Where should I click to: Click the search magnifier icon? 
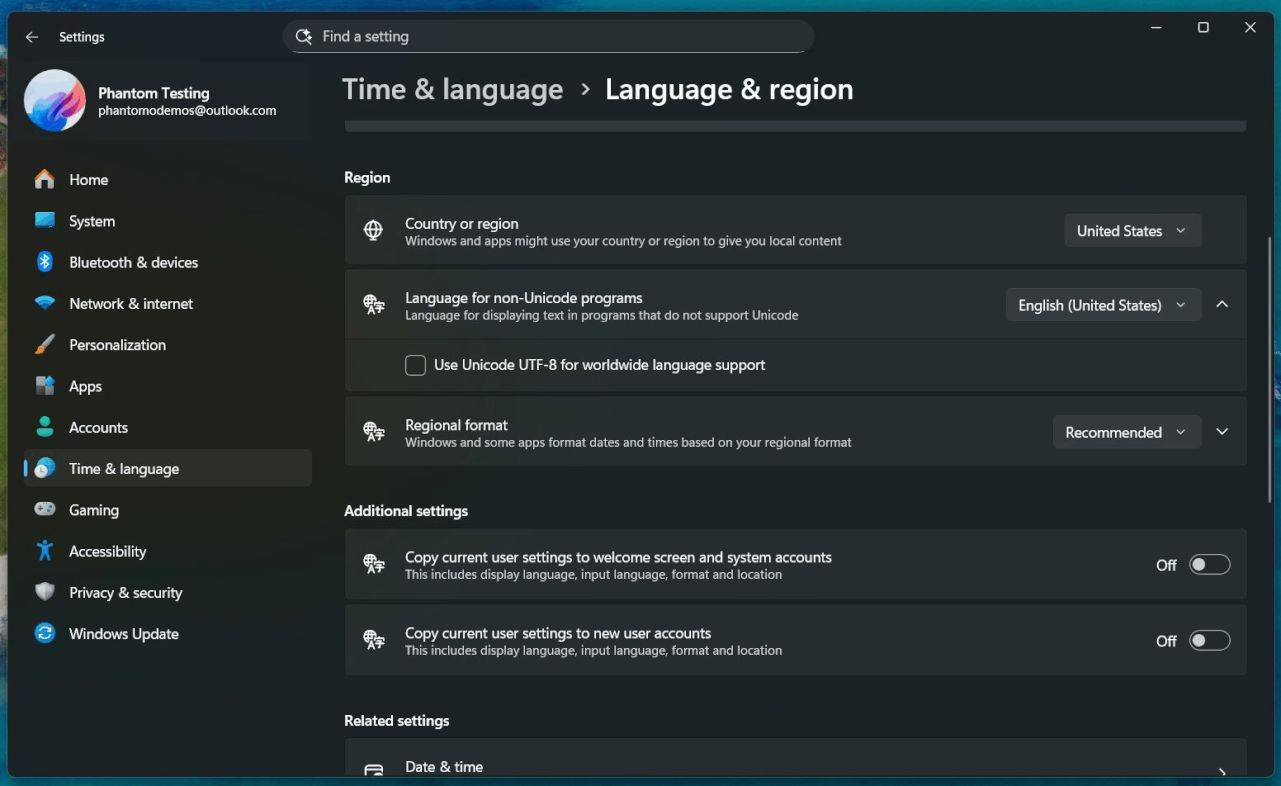click(304, 37)
